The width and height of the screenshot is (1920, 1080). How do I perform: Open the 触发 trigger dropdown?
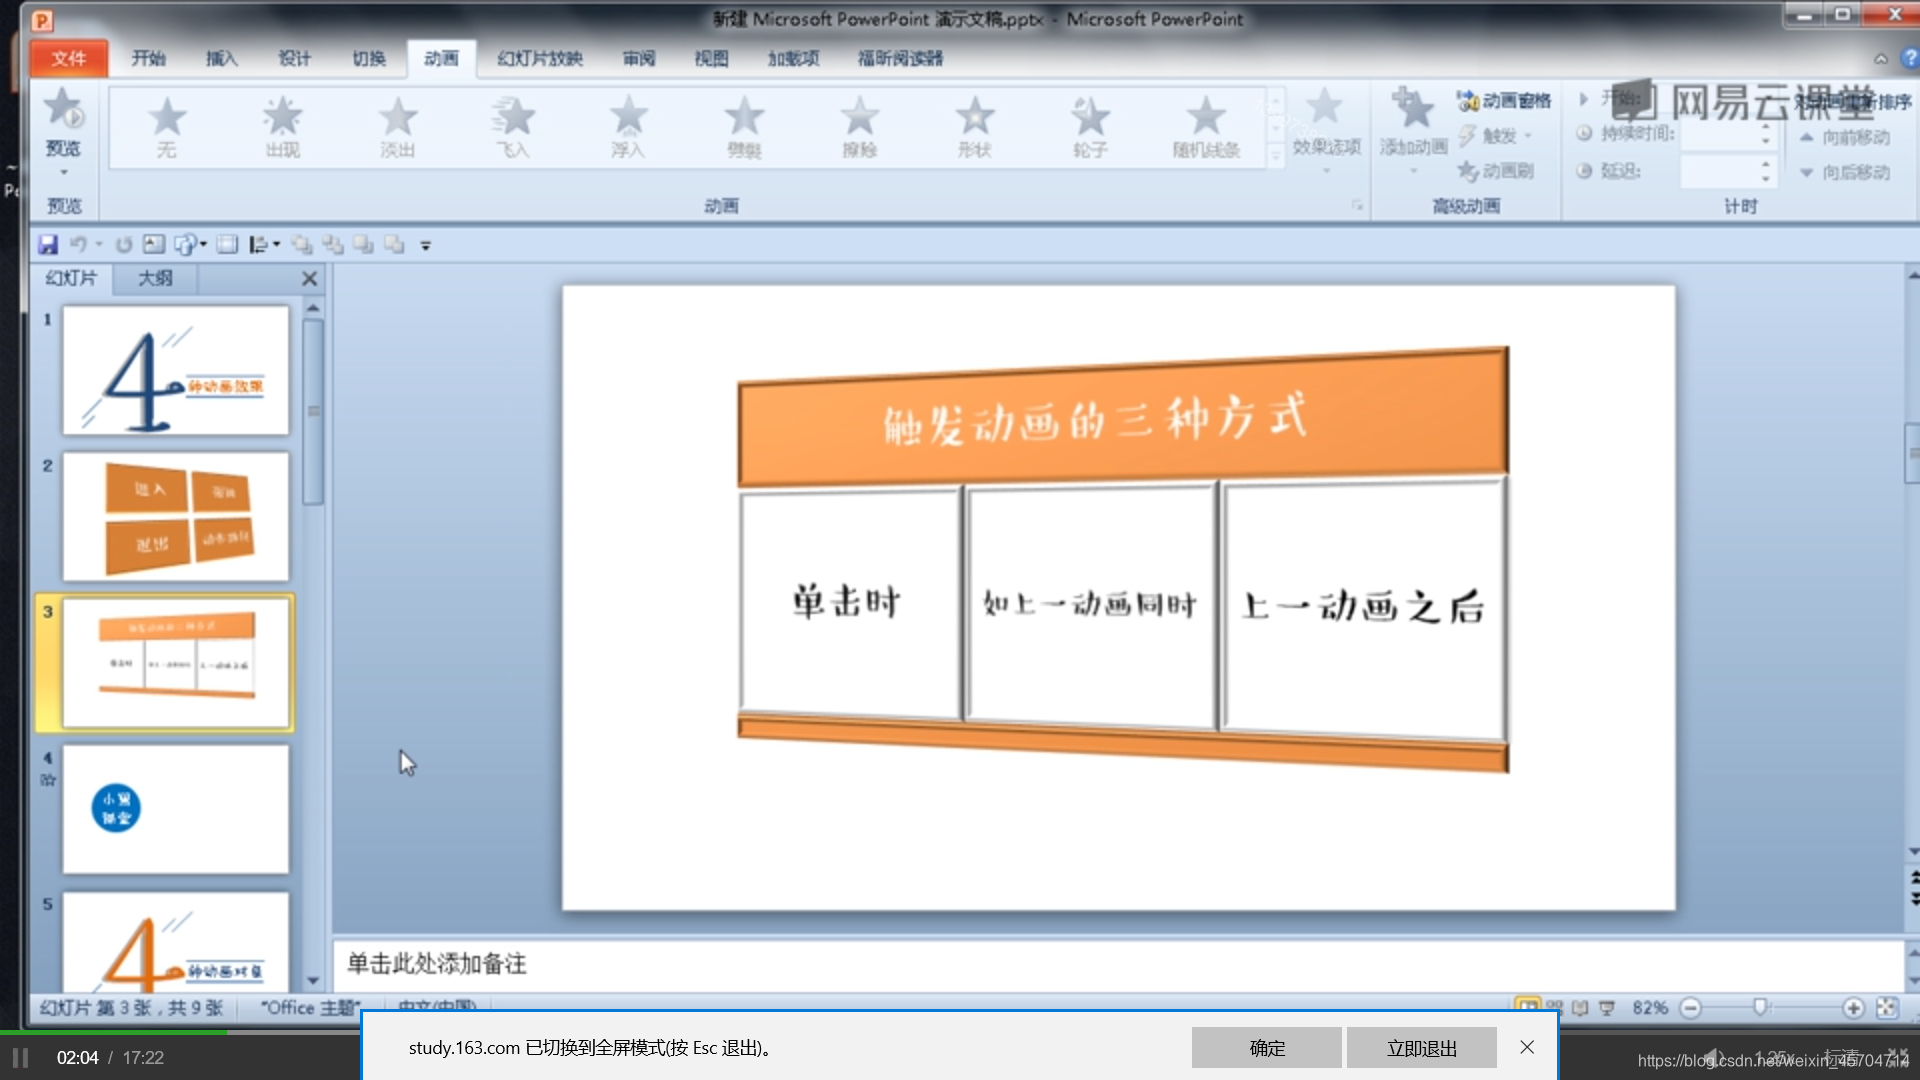1498,136
